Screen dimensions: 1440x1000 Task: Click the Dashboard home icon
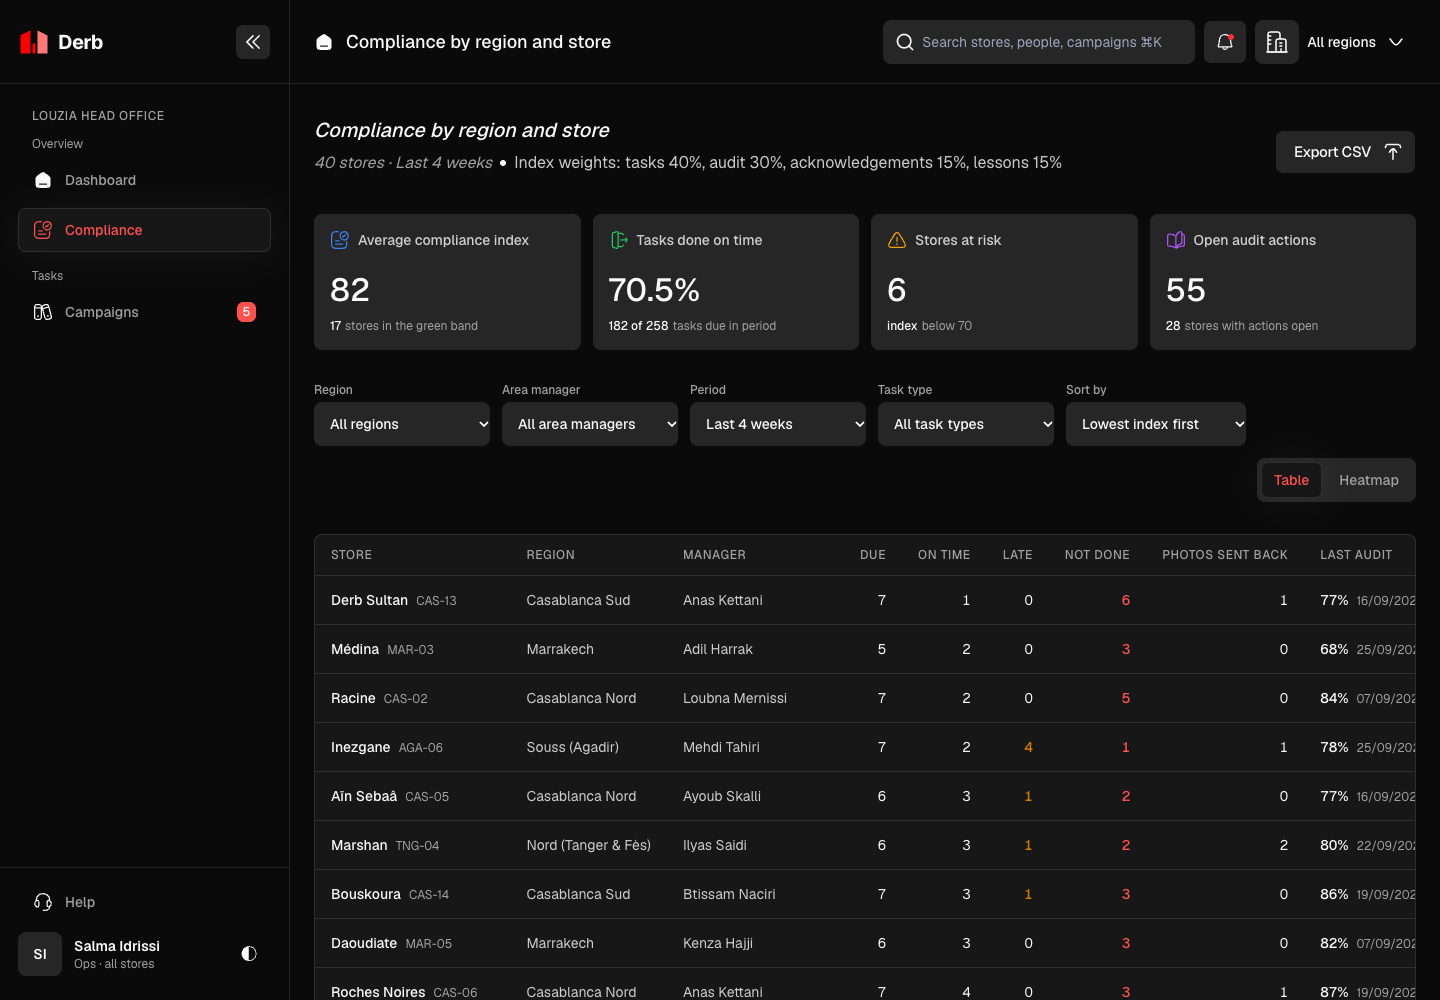43,180
